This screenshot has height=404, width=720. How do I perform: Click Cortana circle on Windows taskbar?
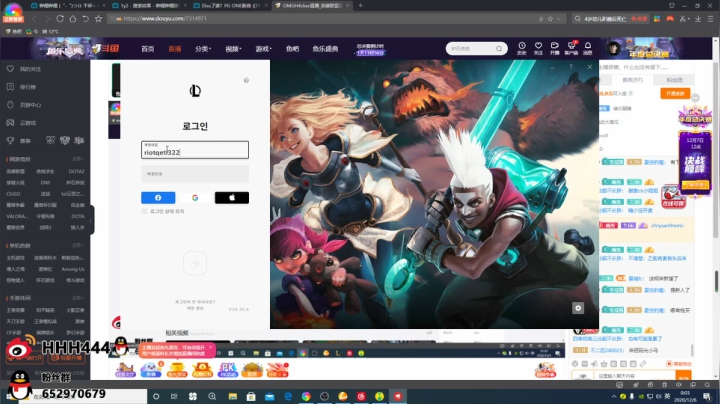(x=156, y=396)
